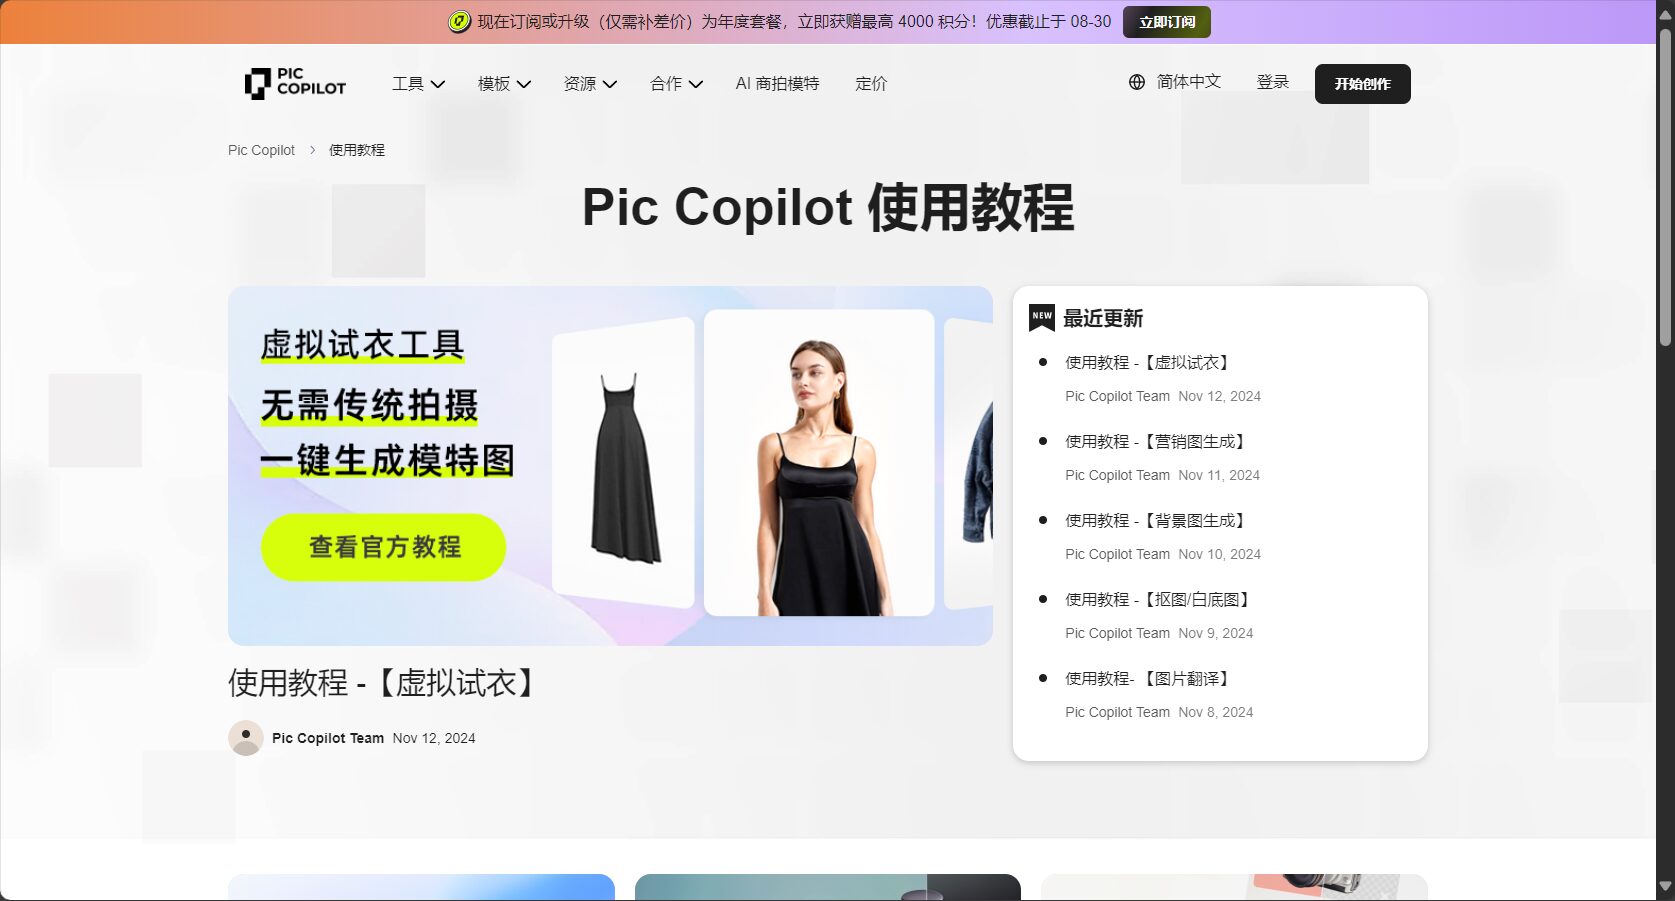This screenshot has width=1675, height=901.
Task: Click the 最近更新 heading
Action: [1103, 318]
